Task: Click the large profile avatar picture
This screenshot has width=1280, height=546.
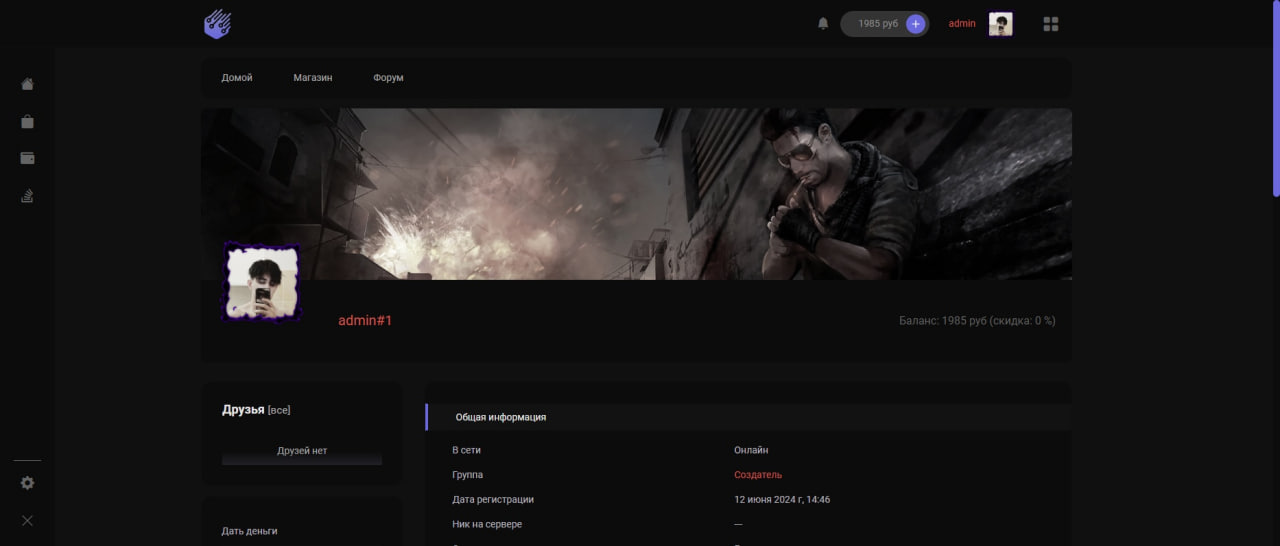Action: point(261,283)
